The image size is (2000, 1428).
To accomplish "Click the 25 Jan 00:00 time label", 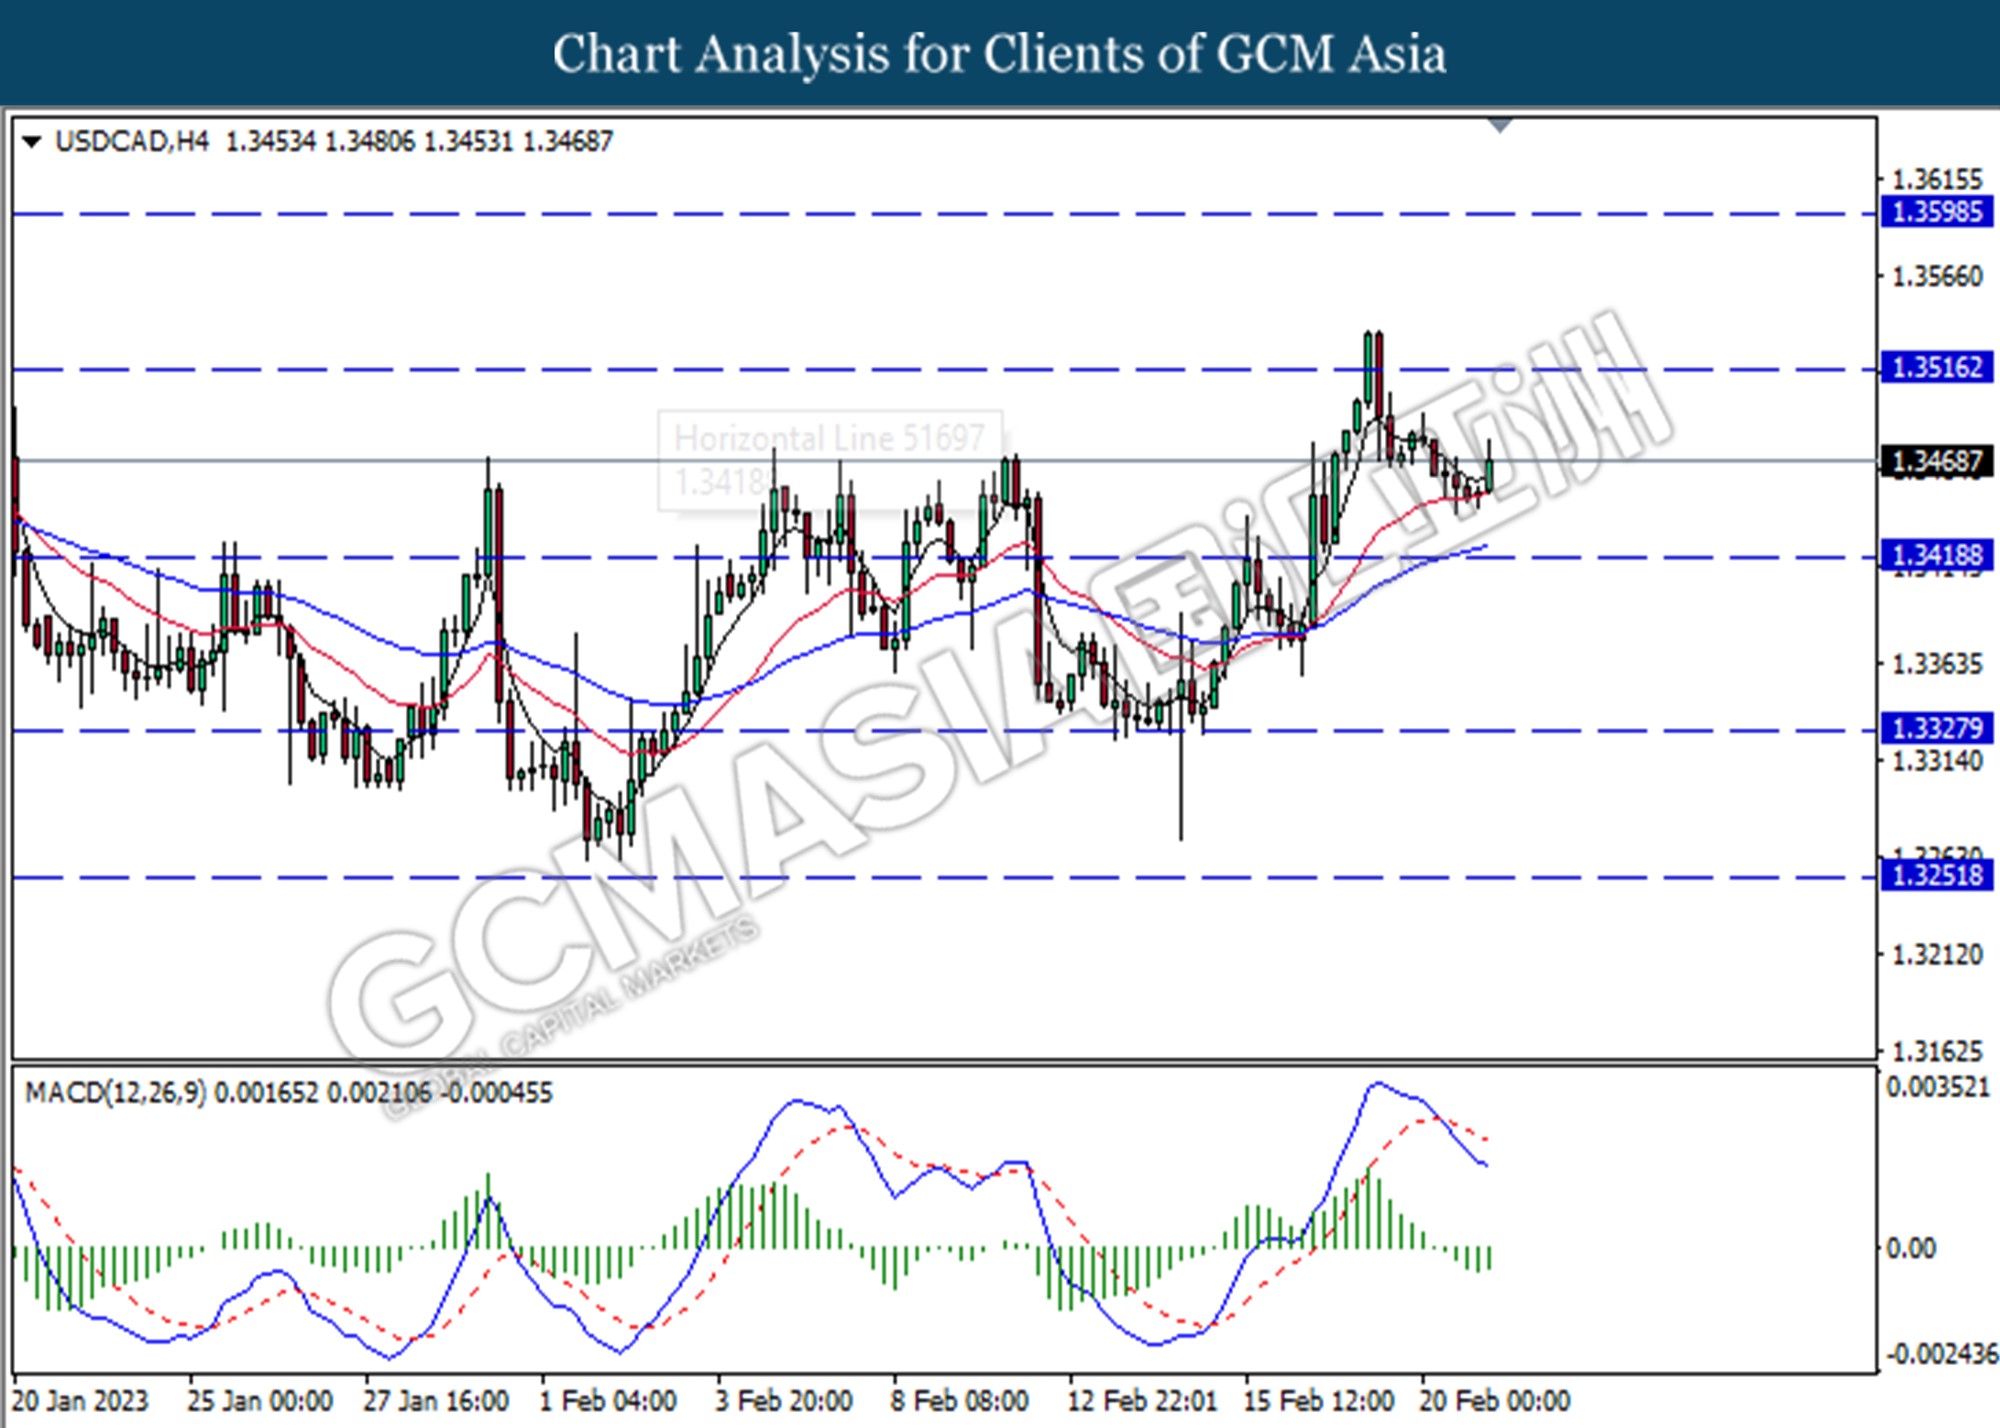I will pyautogui.click(x=260, y=1401).
